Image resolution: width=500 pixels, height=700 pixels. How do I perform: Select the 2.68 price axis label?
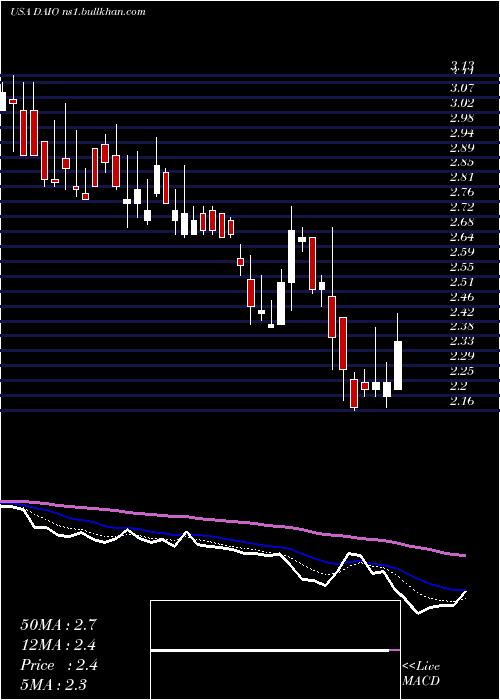point(462,222)
